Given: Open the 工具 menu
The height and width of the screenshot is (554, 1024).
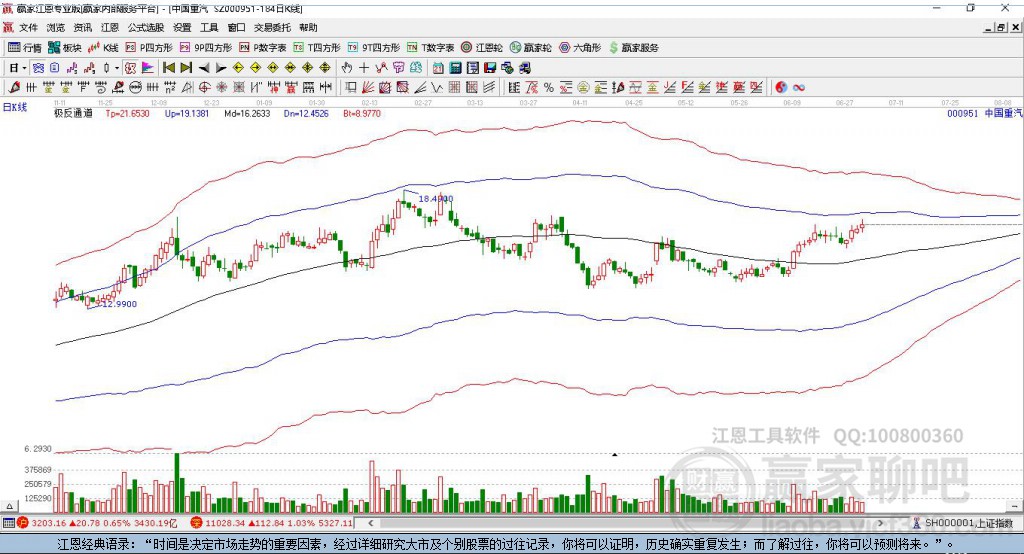Looking at the screenshot, I should [x=209, y=27].
